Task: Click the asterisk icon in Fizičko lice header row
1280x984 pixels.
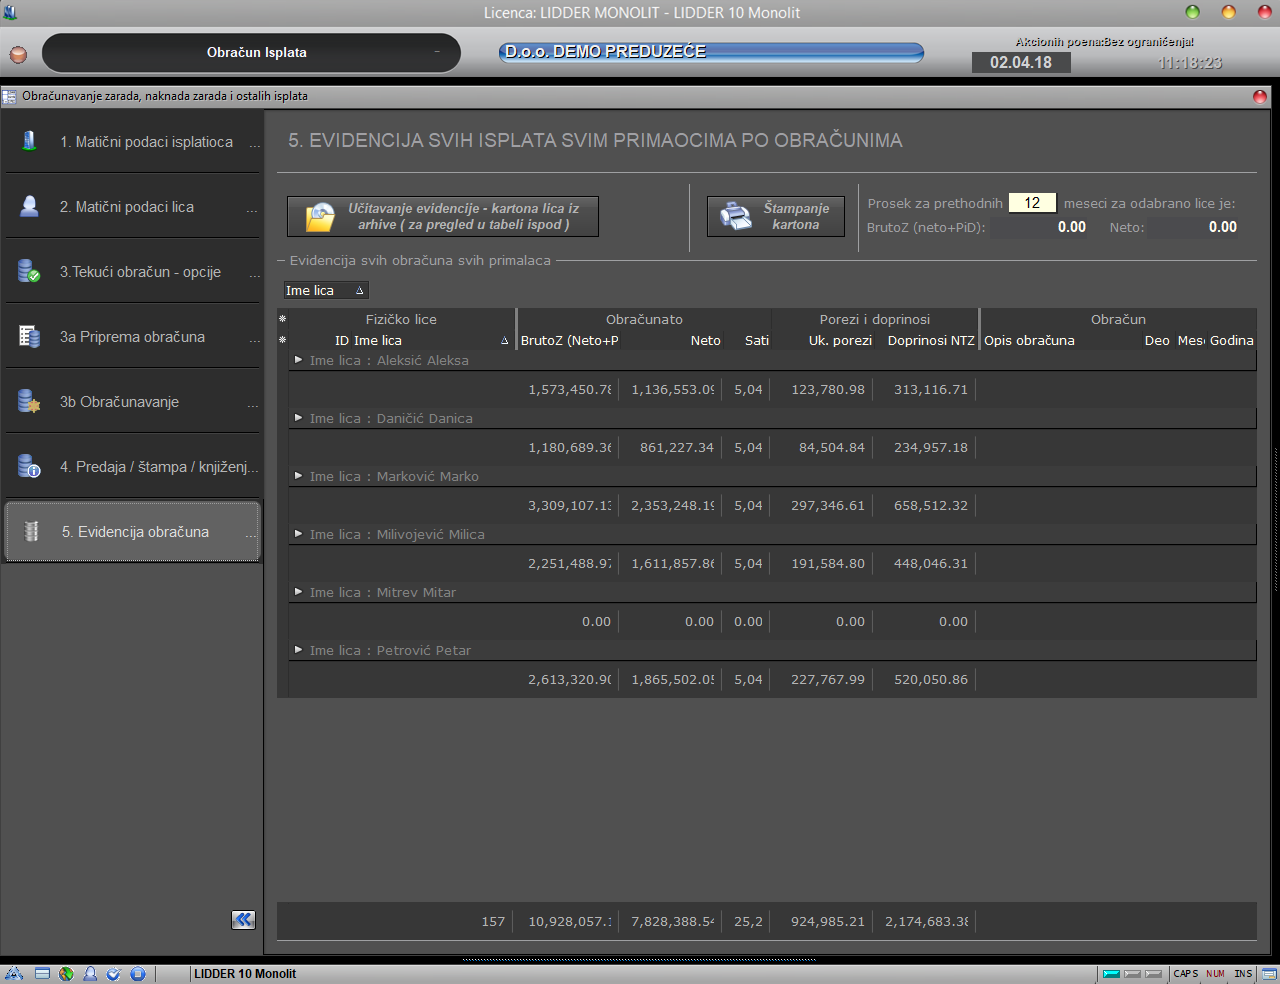Action: (282, 319)
